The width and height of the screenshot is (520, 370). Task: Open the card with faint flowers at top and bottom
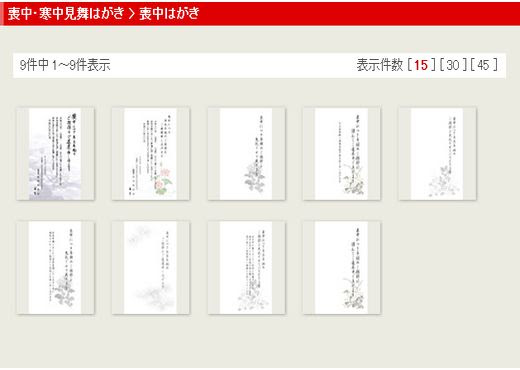[x=151, y=267]
